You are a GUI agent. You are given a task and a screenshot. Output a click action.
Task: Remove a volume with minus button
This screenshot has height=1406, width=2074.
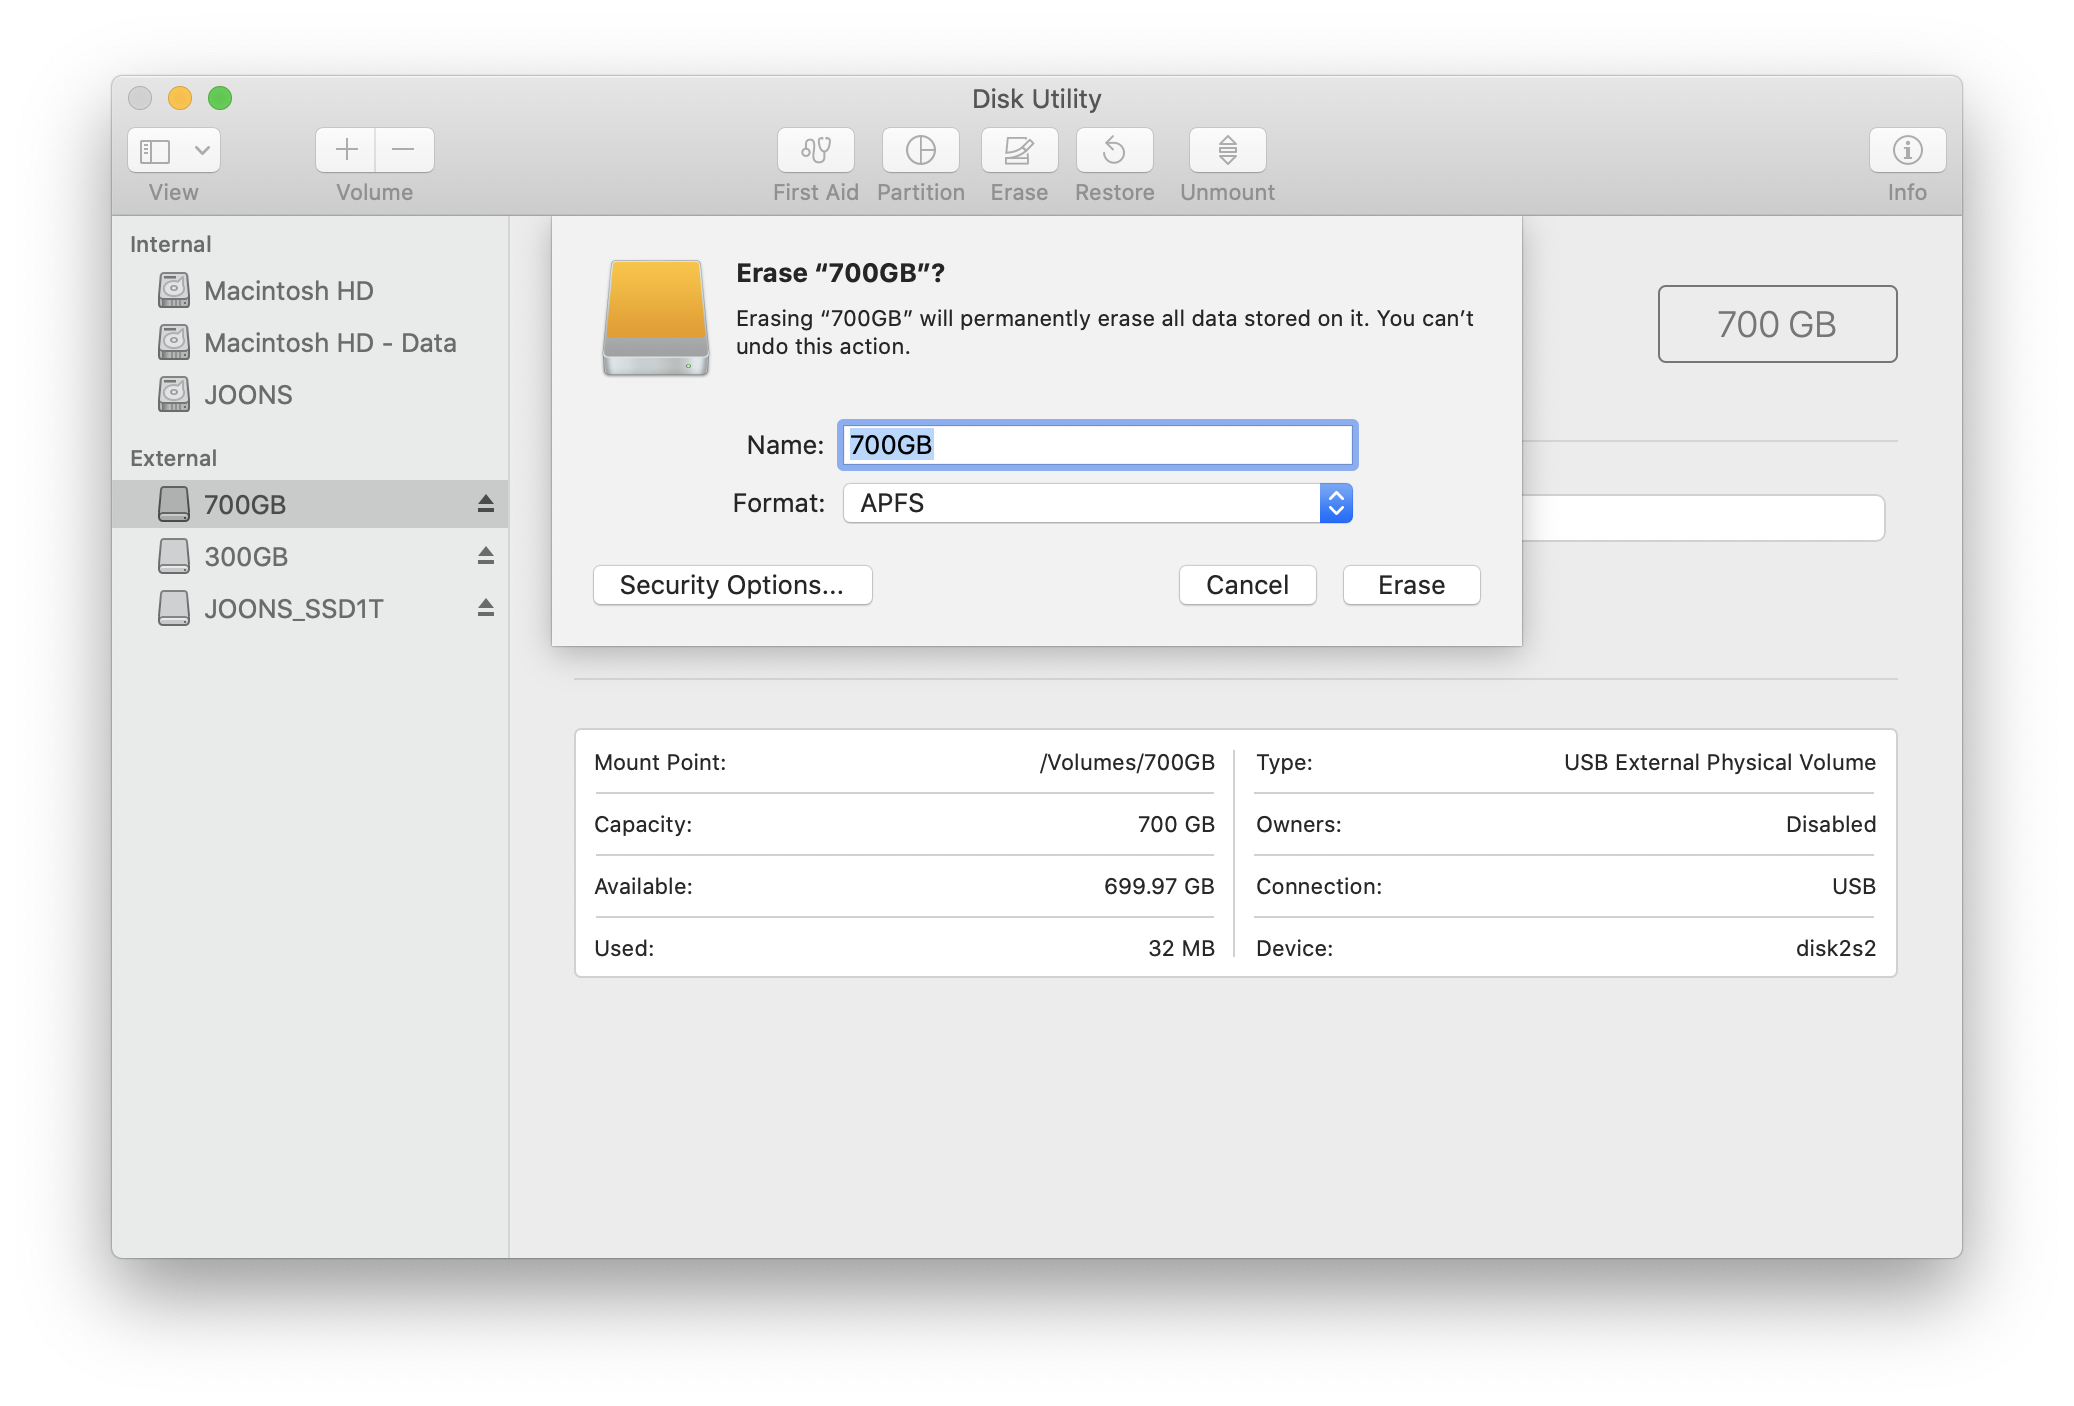pos(404,151)
